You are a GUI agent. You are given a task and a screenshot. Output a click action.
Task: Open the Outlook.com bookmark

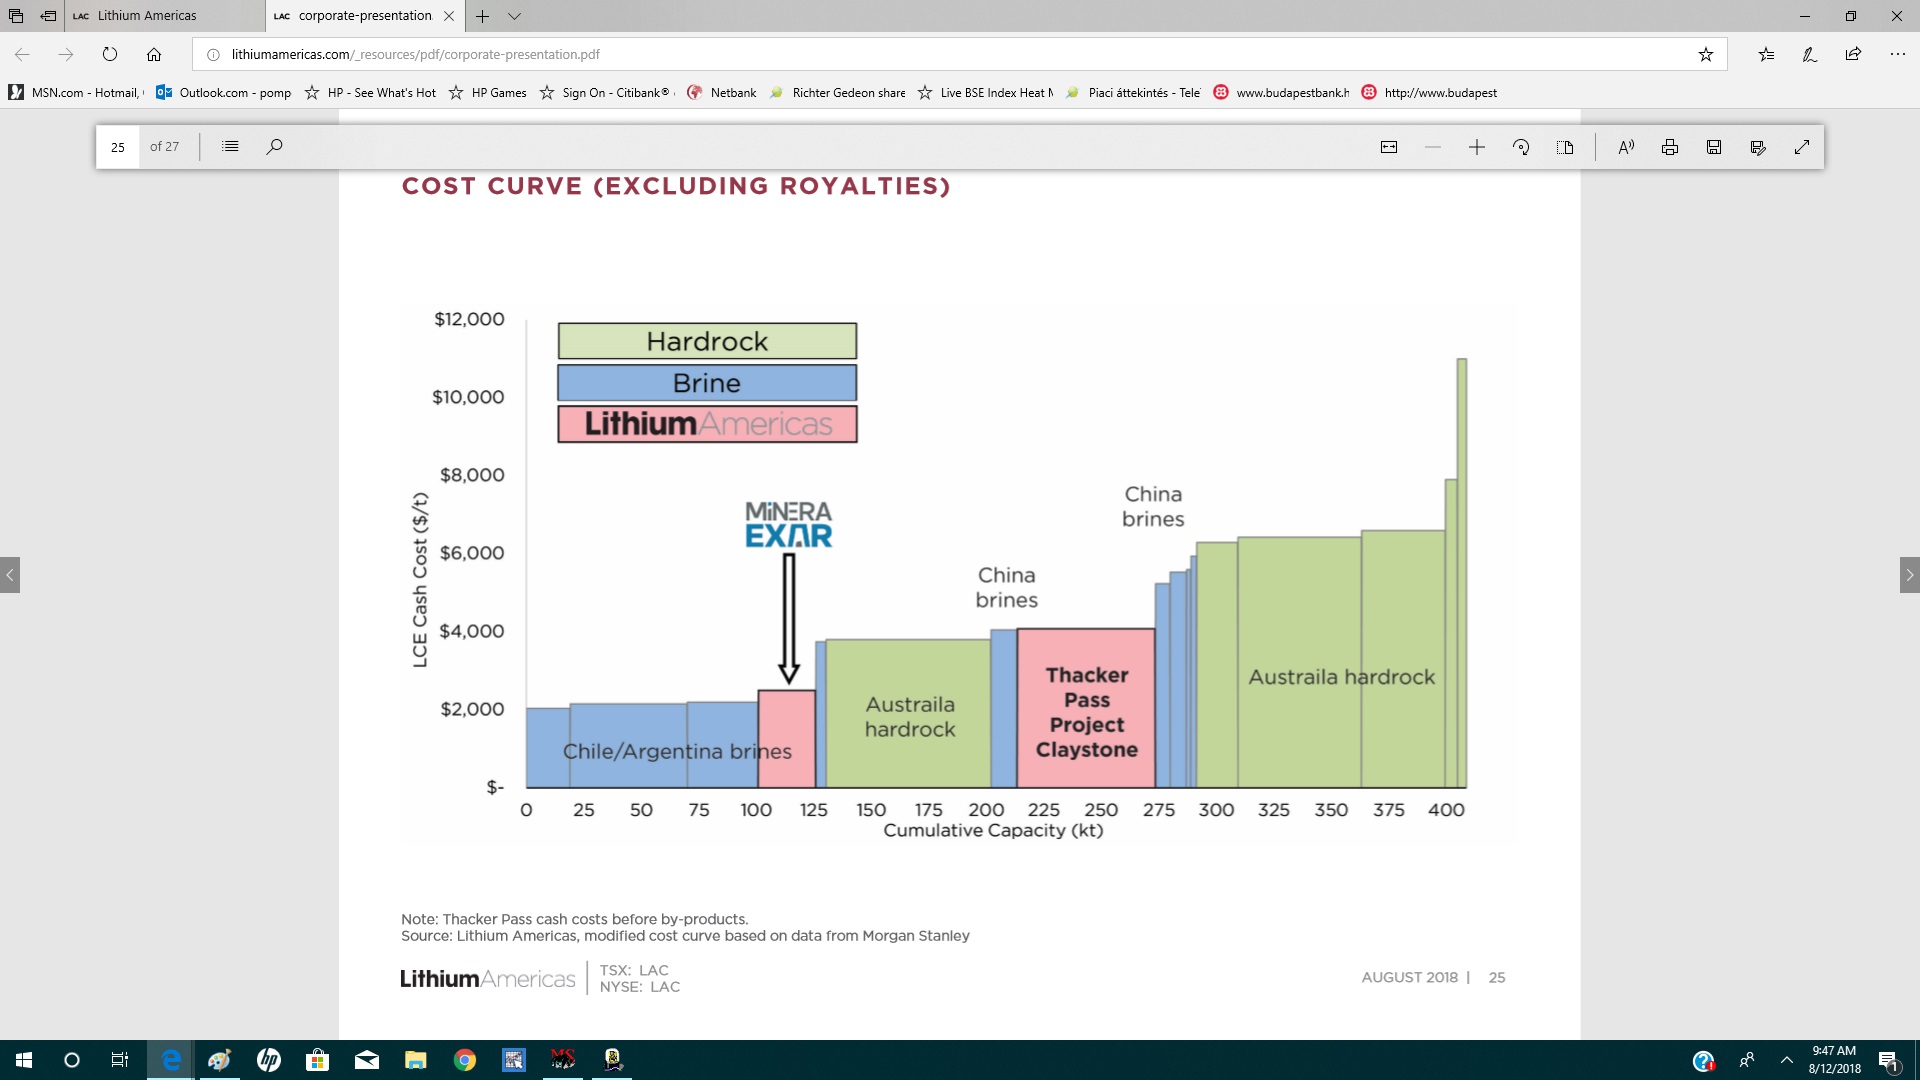(224, 92)
